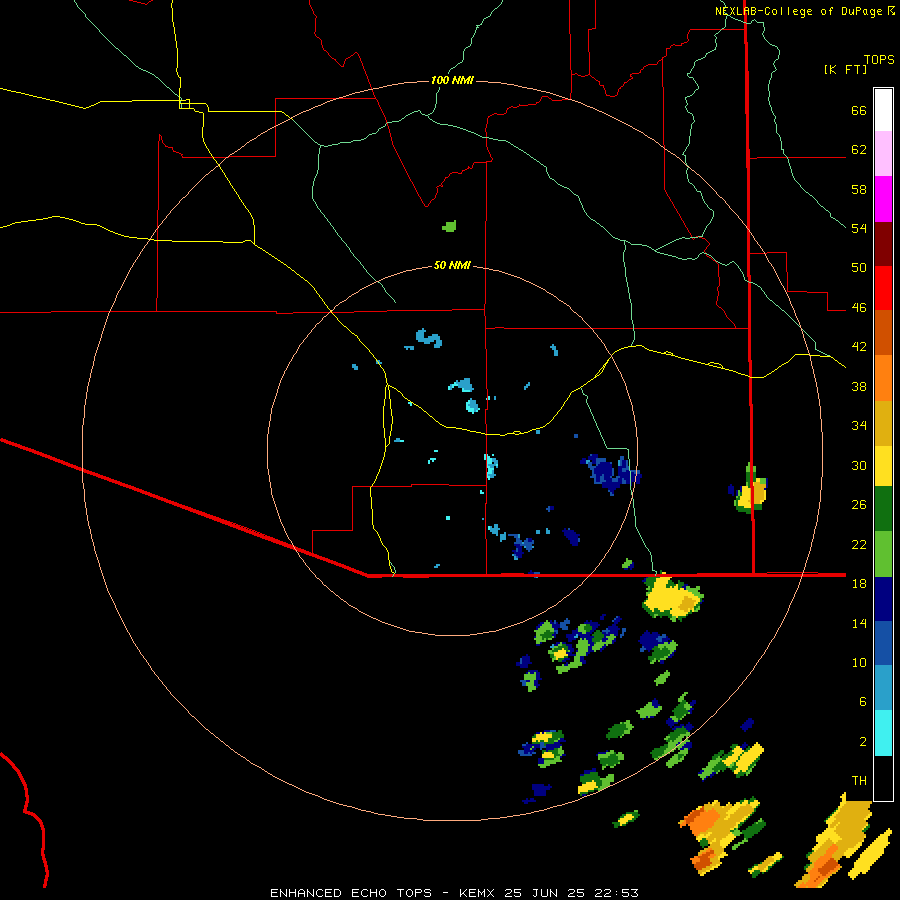Select legend value "2"
The image size is (900, 900).
tap(863, 741)
